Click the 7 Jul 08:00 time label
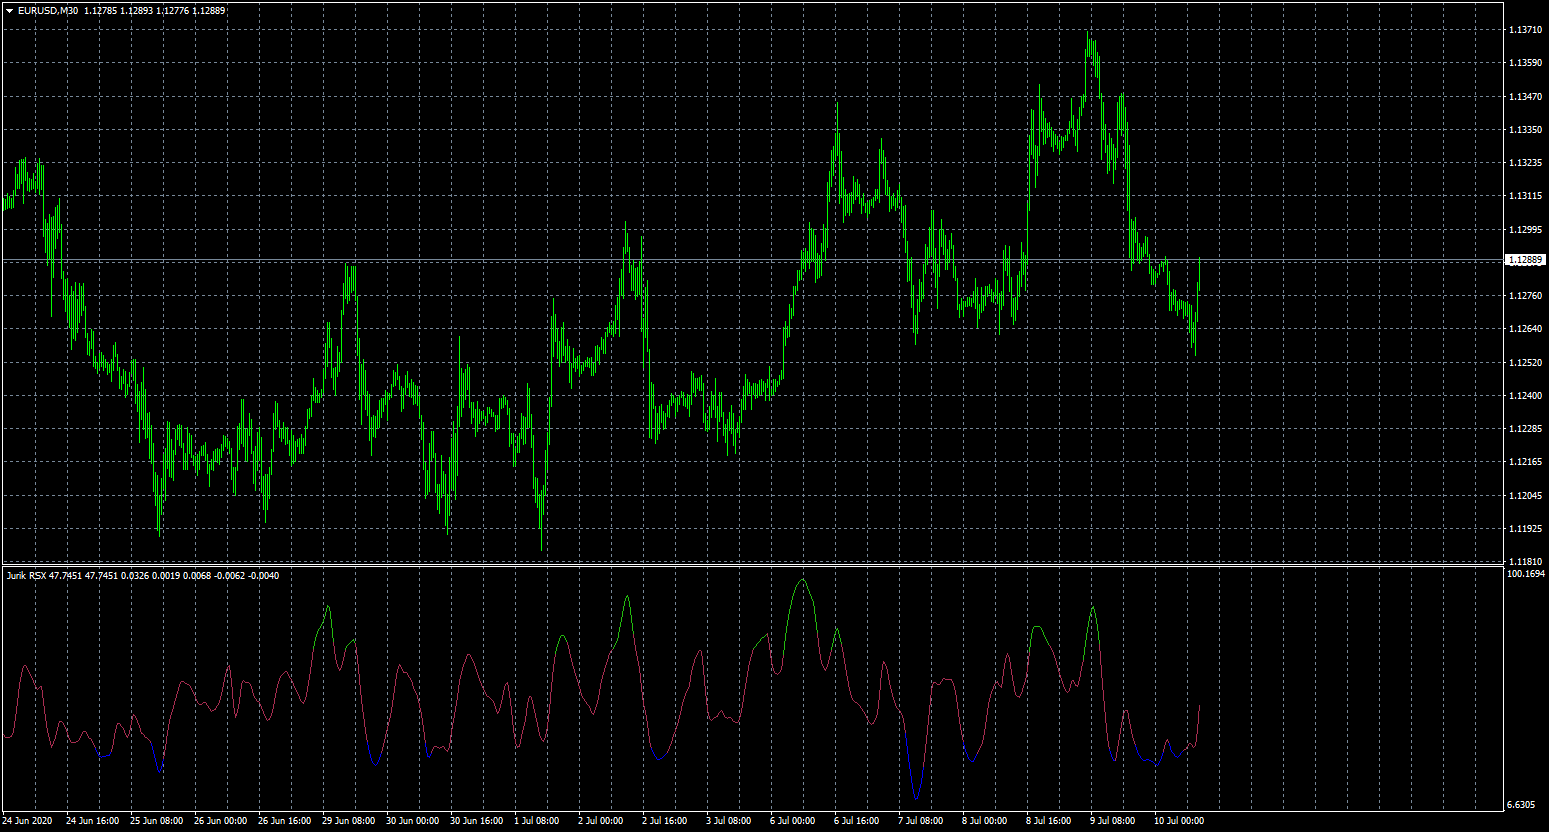This screenshot has height=832, width=1549. coord(922,821)
